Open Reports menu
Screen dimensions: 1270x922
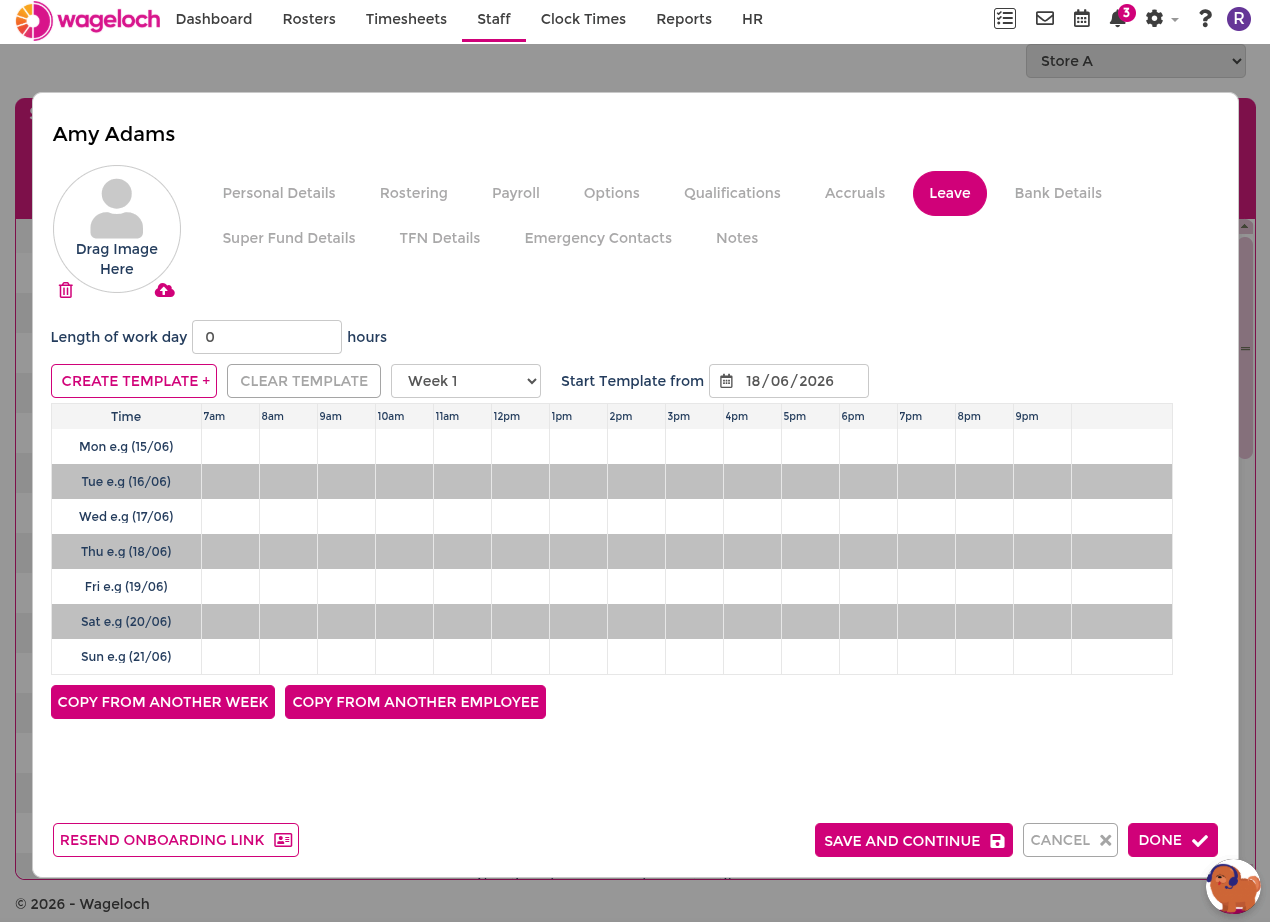coord(684,19)
